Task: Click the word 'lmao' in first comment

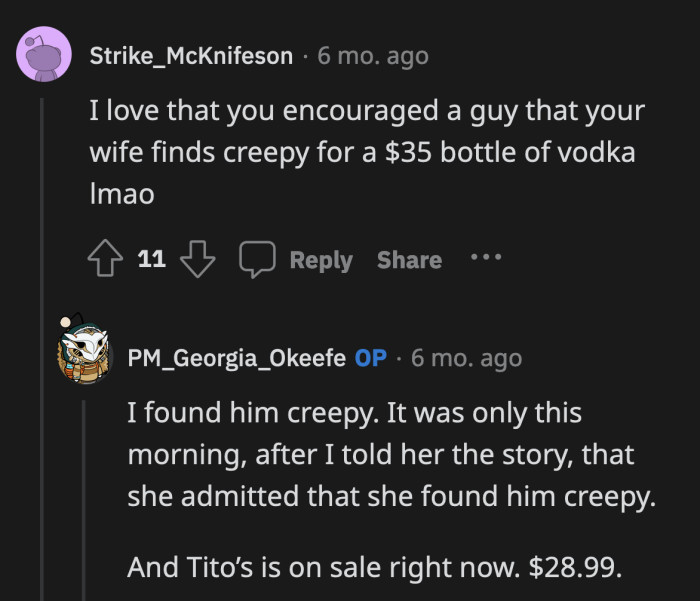Action: coord(122,195)
